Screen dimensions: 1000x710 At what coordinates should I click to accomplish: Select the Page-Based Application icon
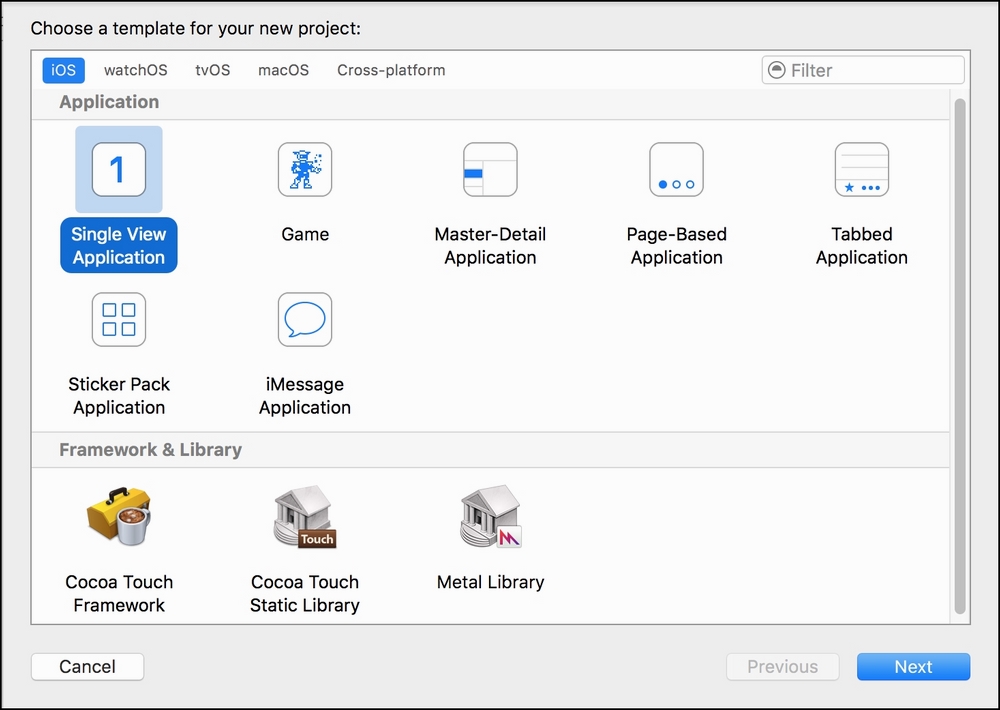(x=677, y=169)
